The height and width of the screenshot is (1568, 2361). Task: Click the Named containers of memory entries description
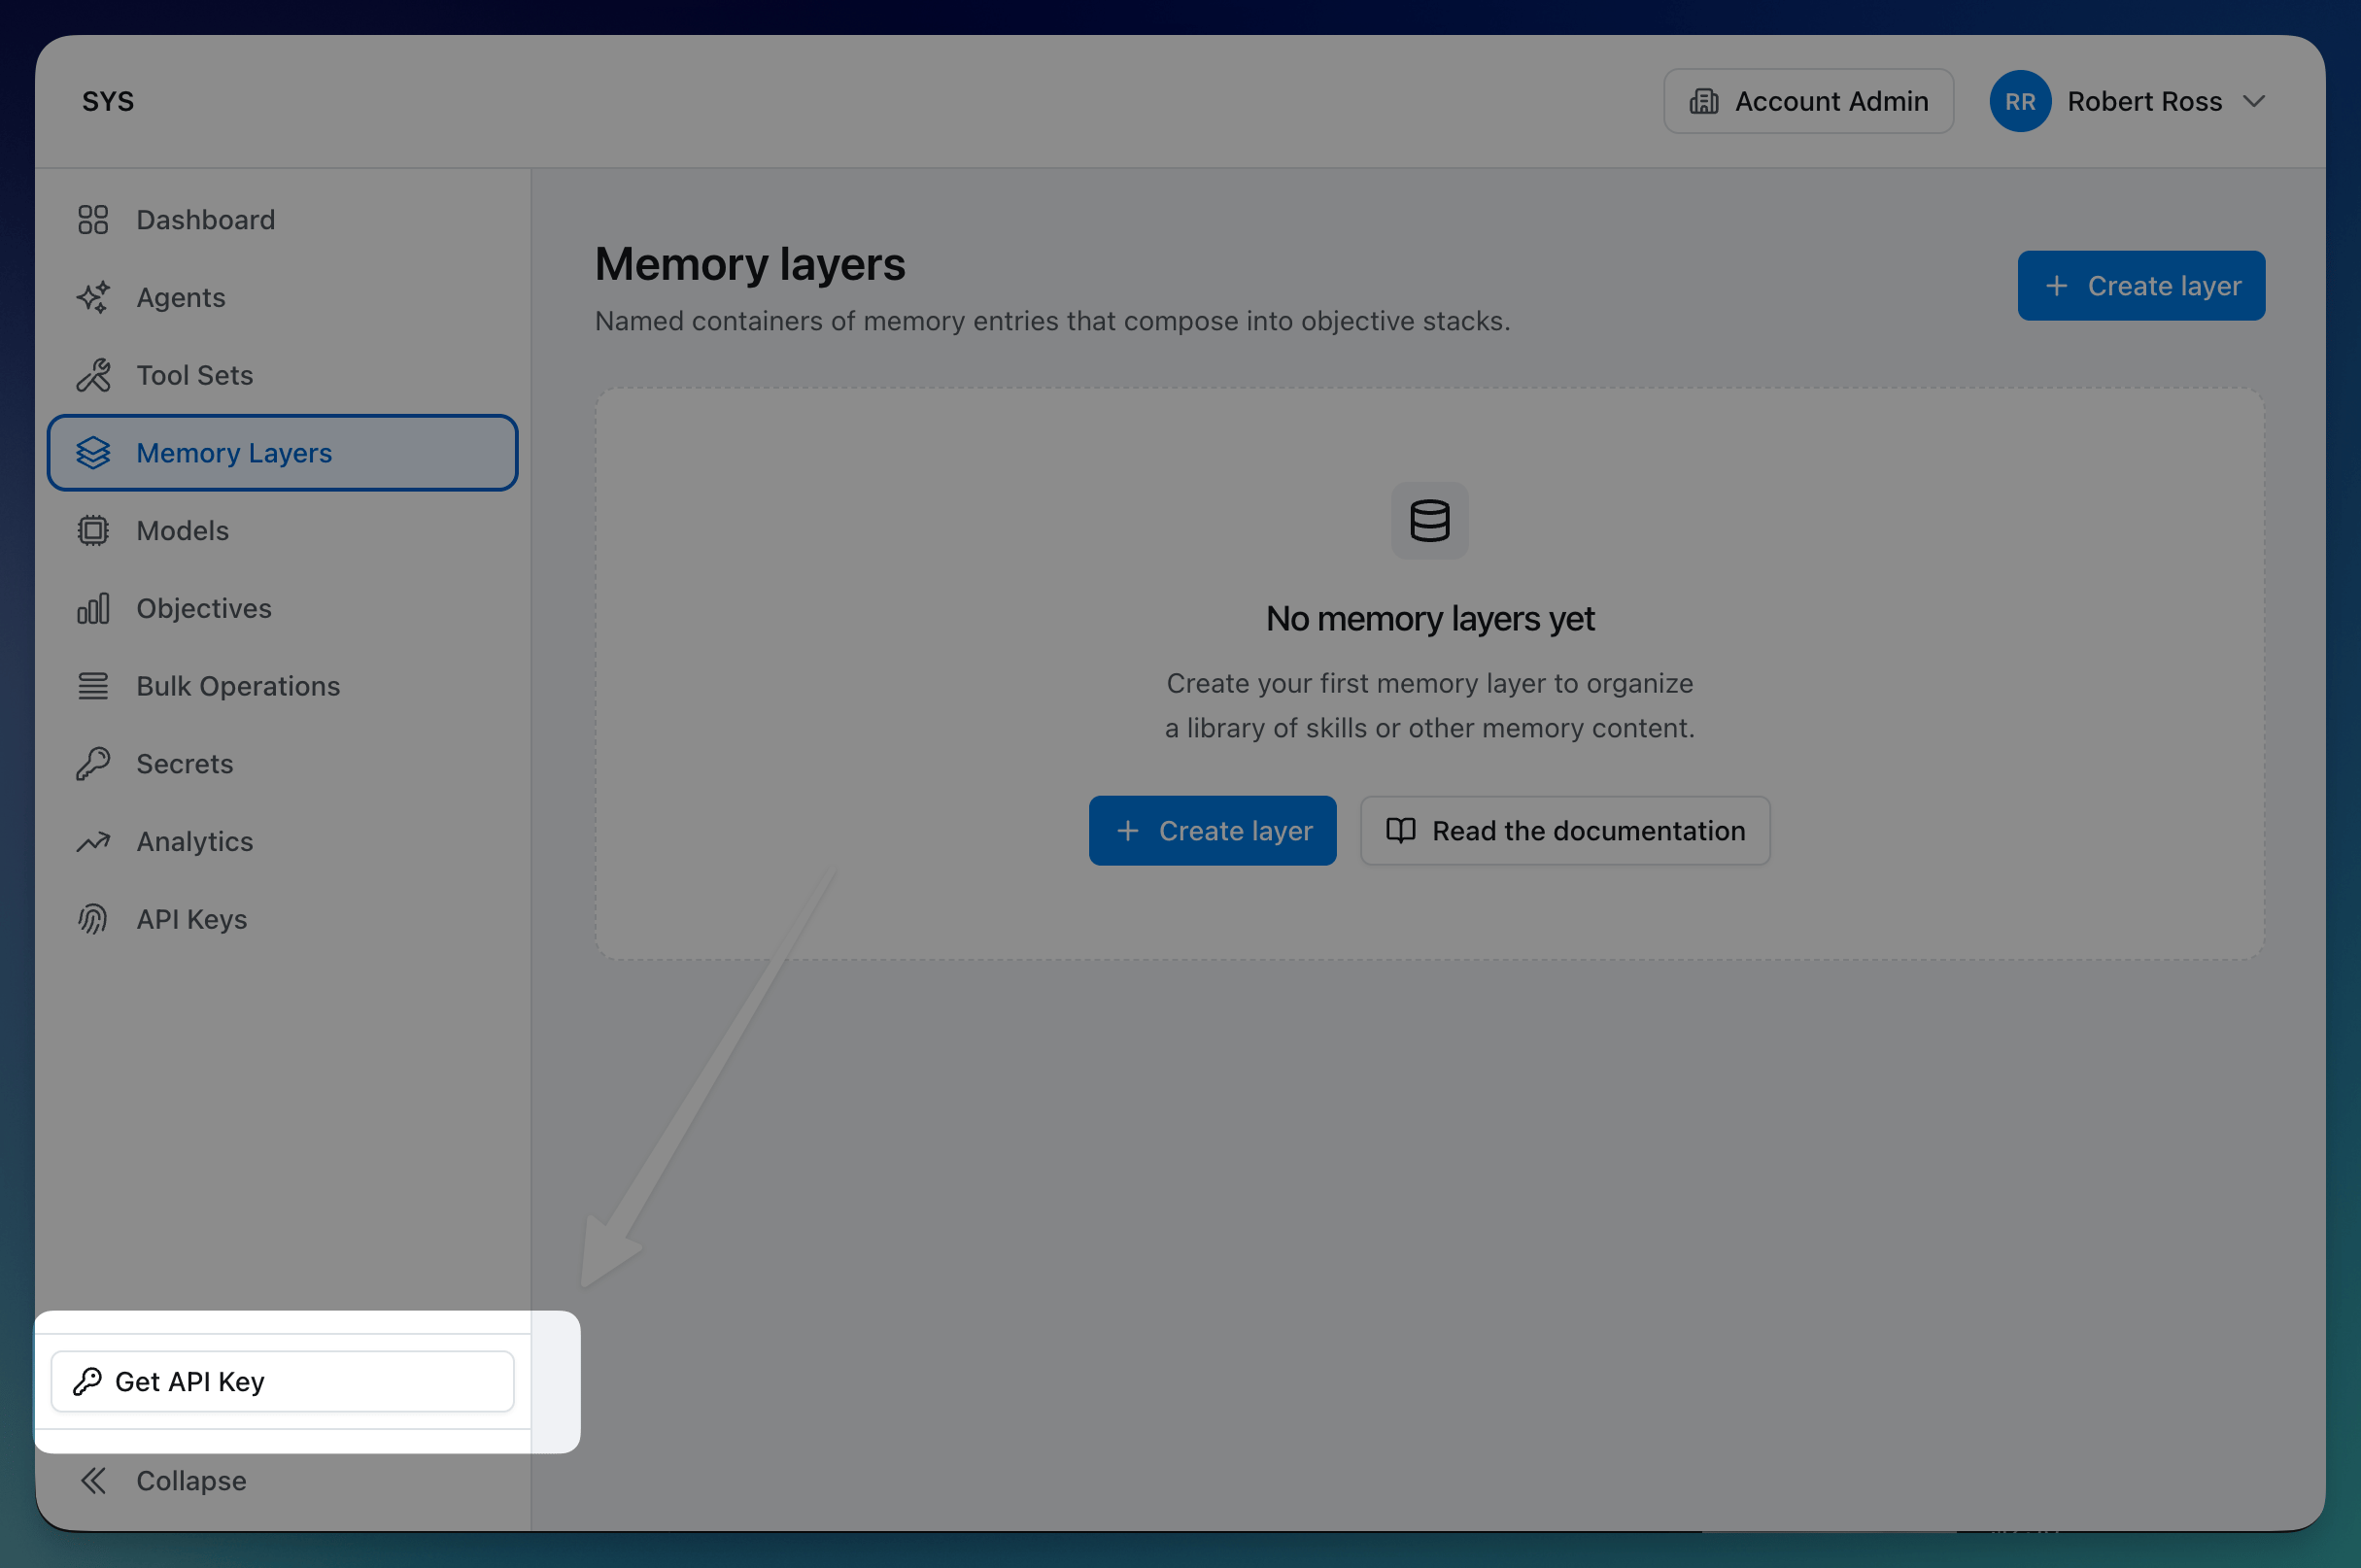pos(1053,321)
